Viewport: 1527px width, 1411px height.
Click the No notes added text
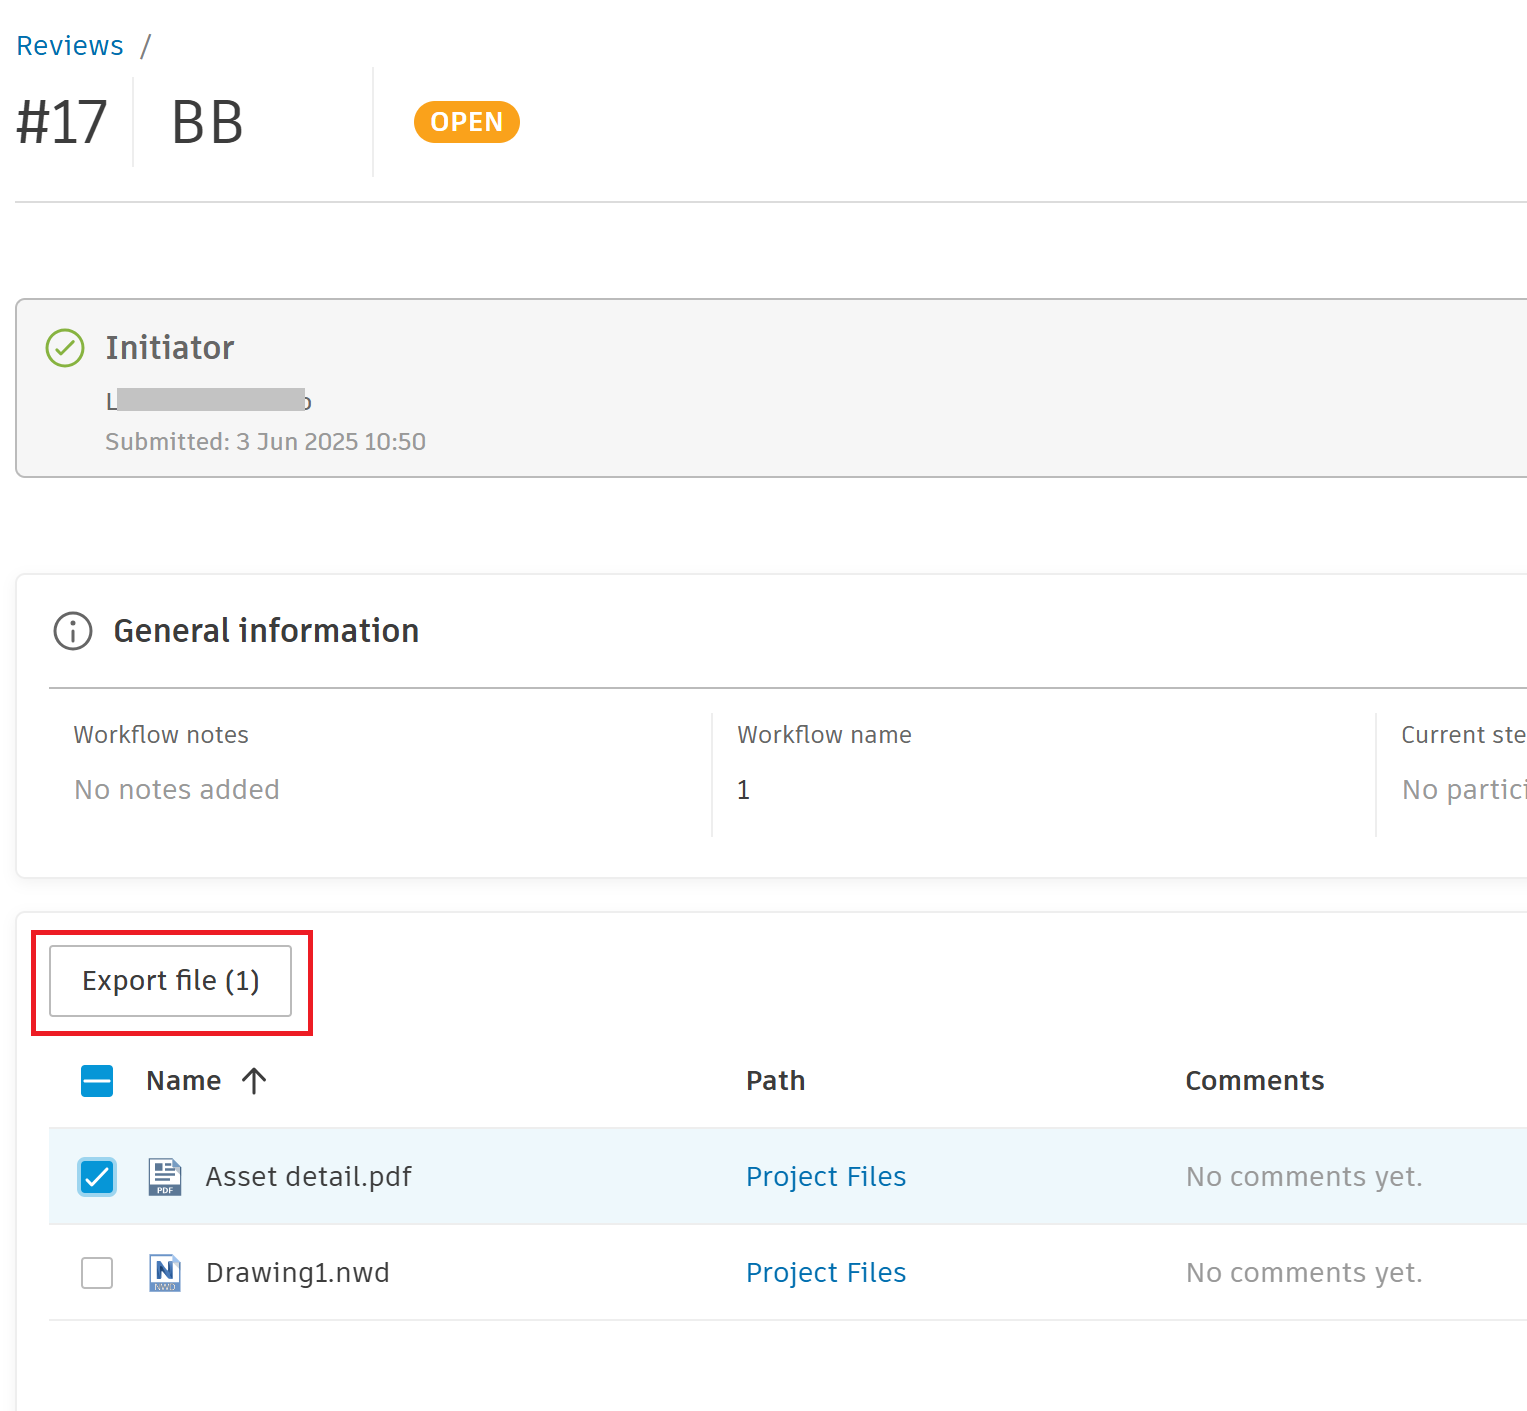click(177, 790)
